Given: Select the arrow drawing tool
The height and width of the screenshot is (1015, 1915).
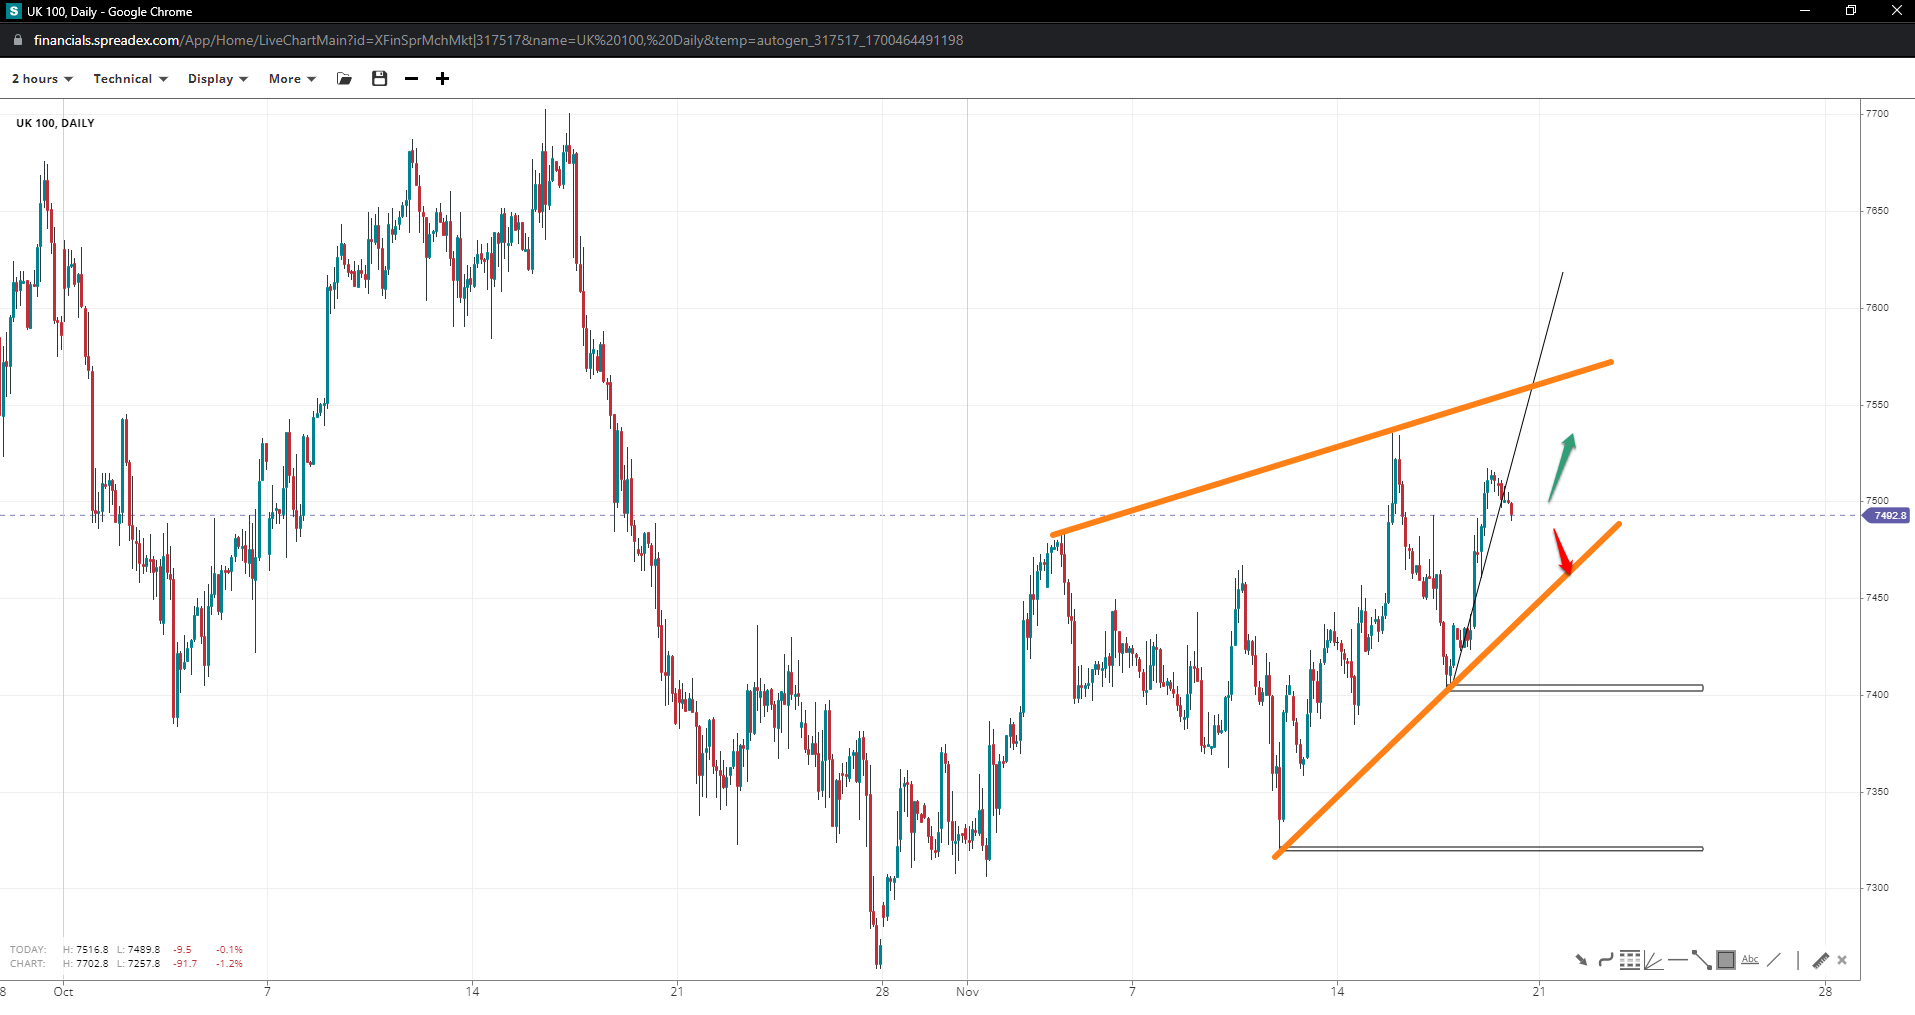Looking at the screenshot, I should click(1581, 960).
